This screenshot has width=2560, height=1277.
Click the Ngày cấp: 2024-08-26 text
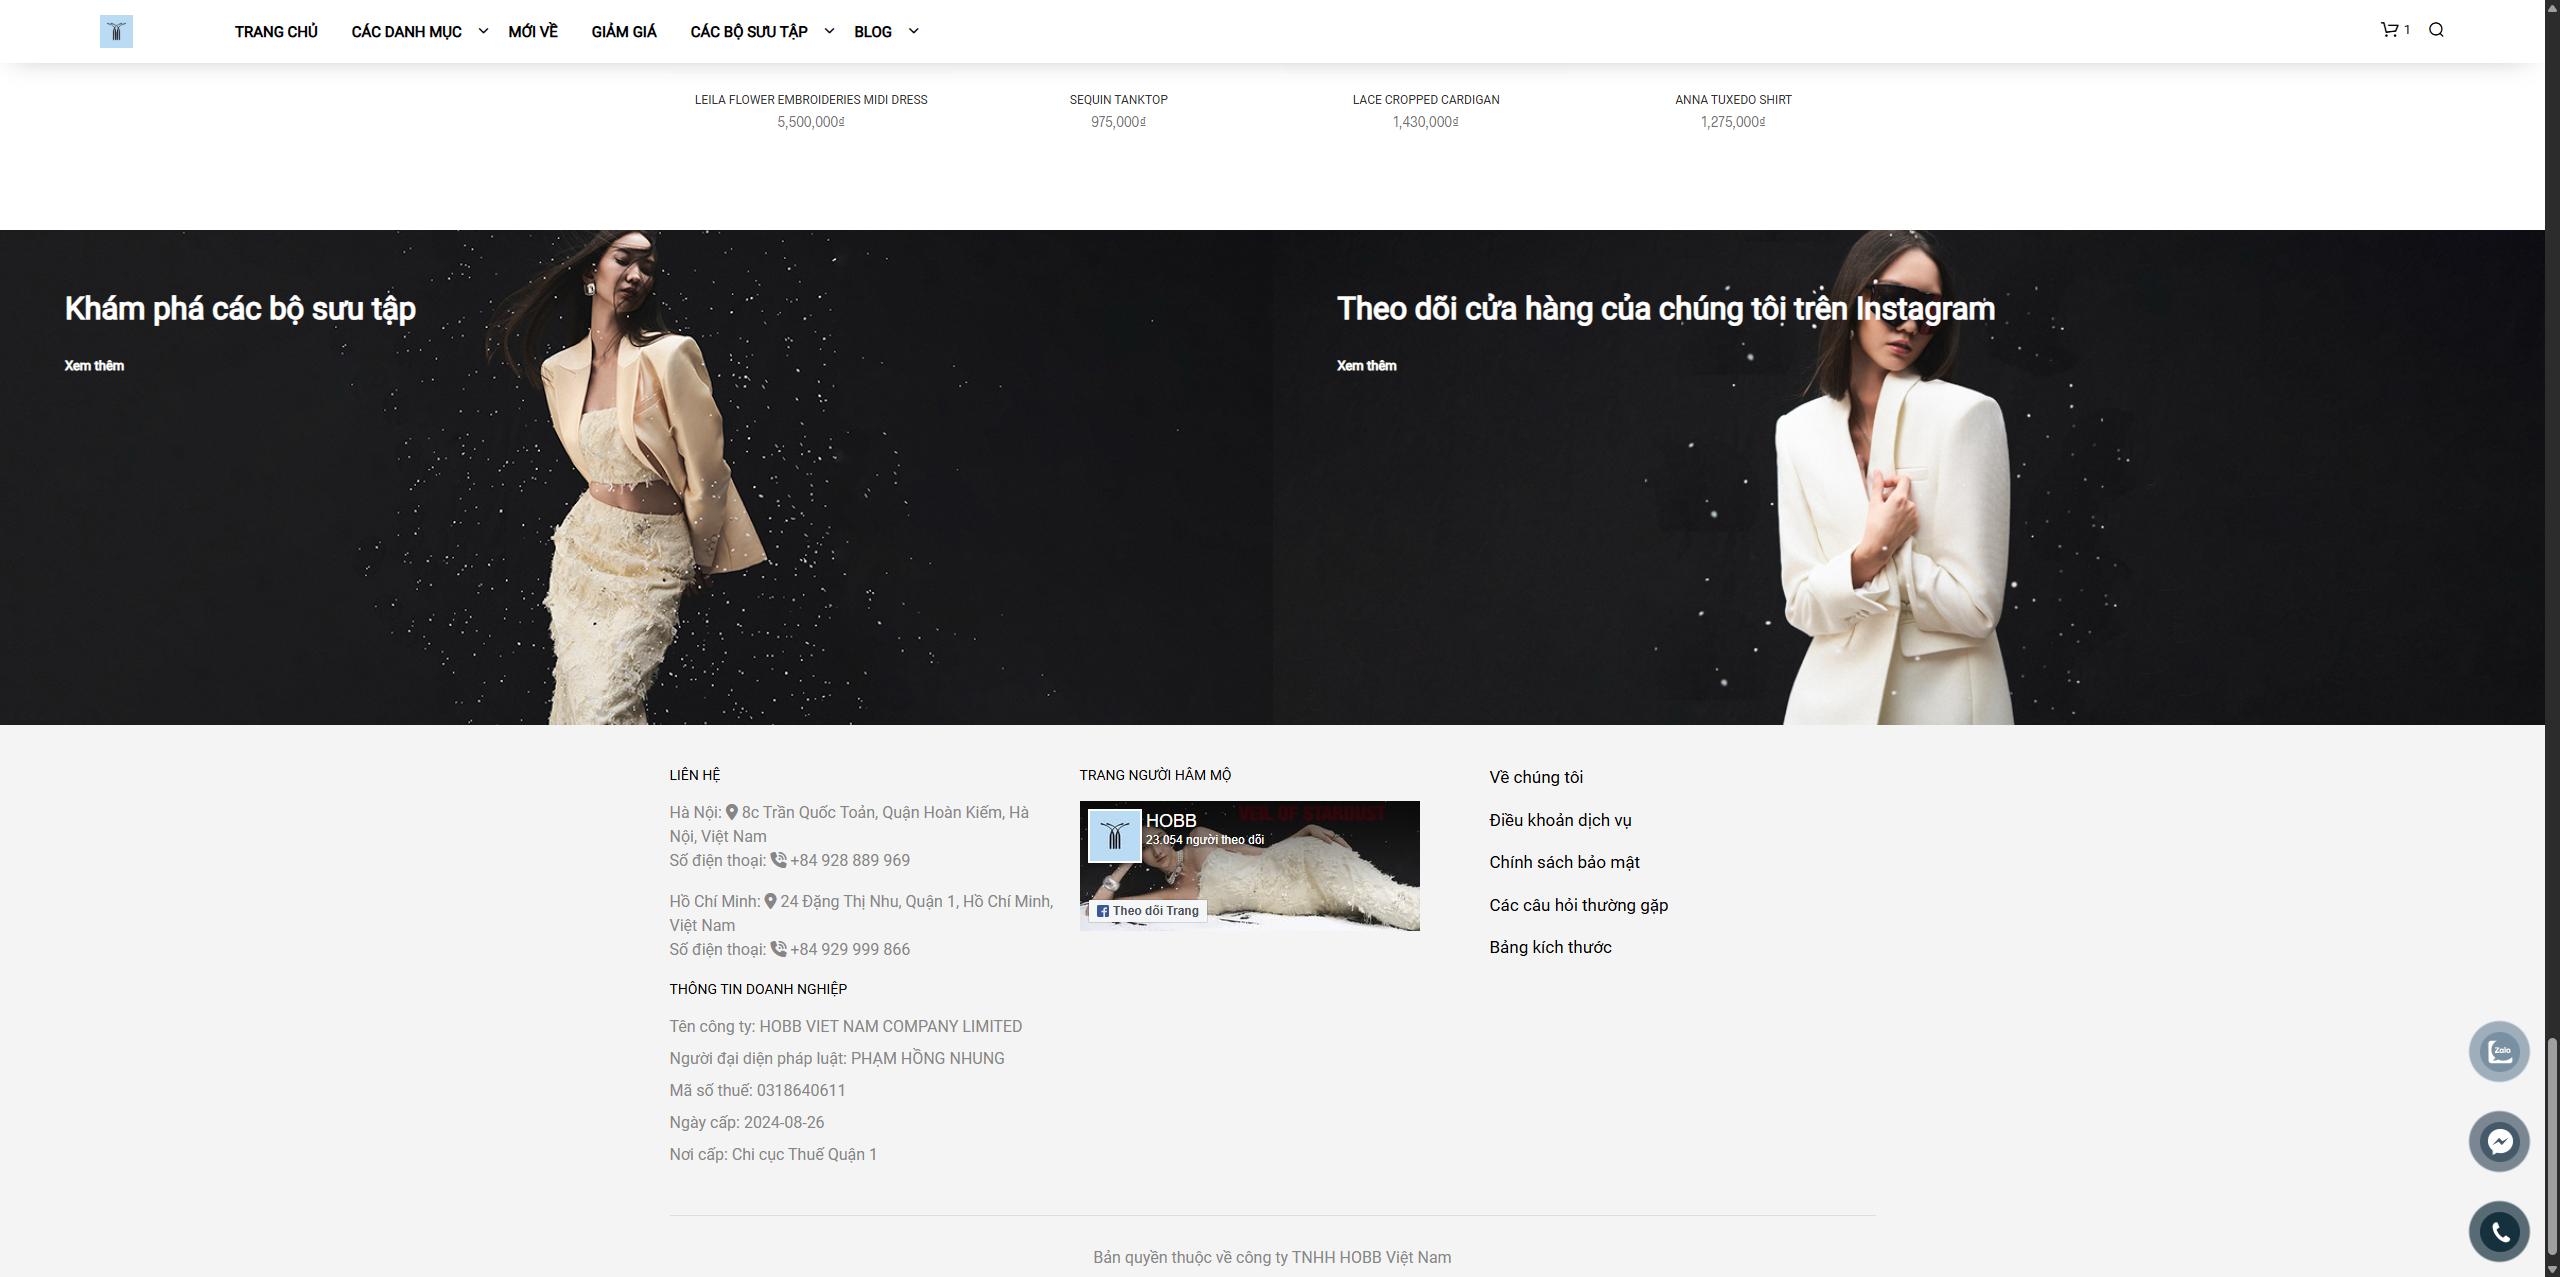[x=746, y=1122]
